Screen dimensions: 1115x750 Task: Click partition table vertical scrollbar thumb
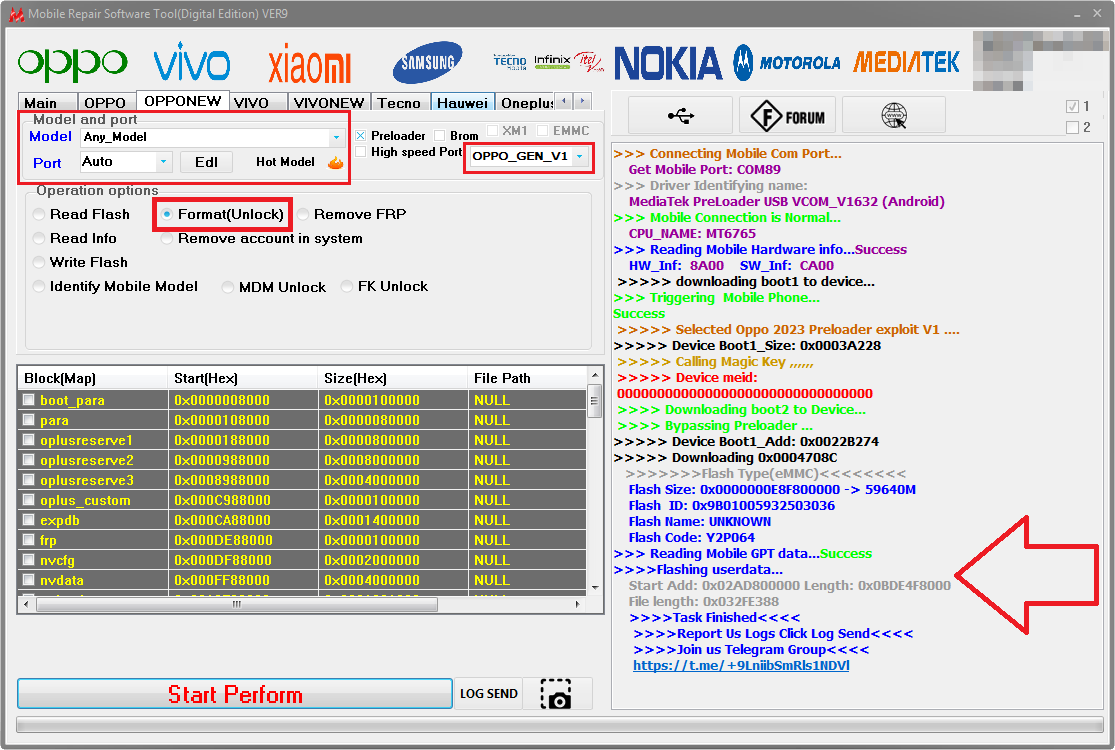pyautogui.click(x=595, y=400)
